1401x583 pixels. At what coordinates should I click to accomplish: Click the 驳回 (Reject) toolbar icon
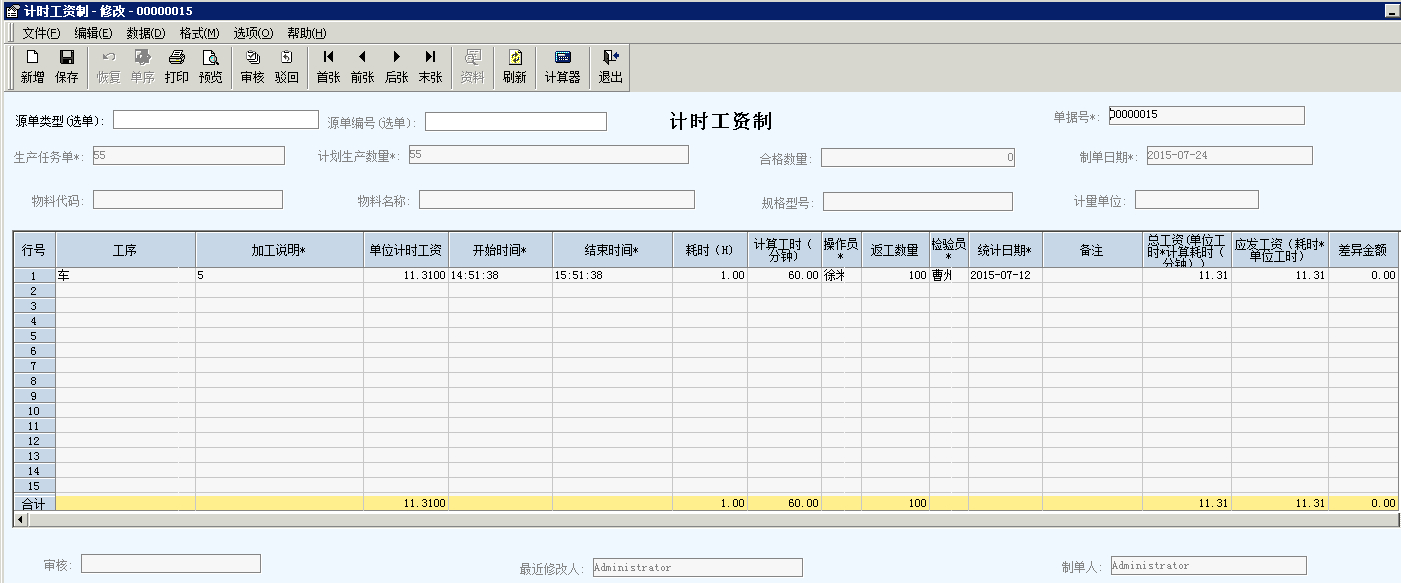[x=286, y=67]
